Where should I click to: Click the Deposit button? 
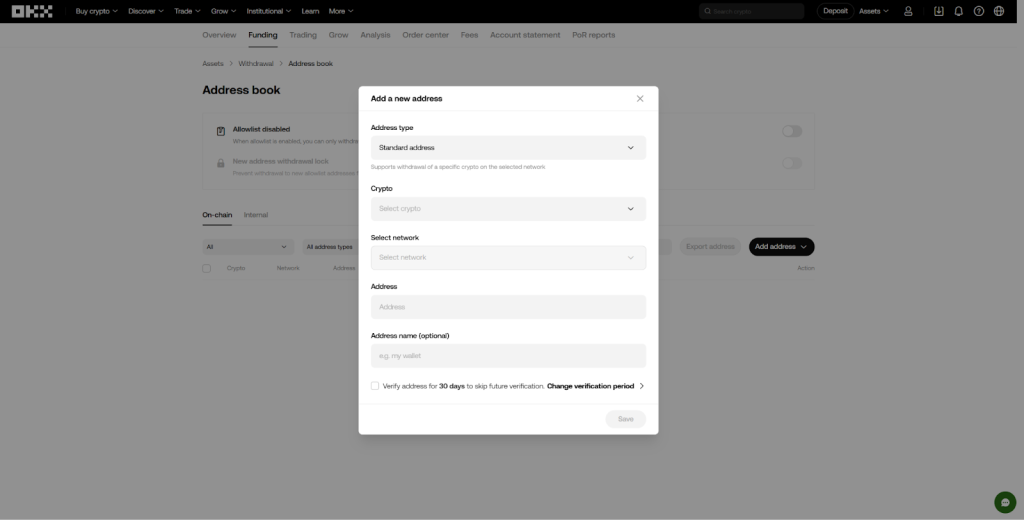(834, 11)
